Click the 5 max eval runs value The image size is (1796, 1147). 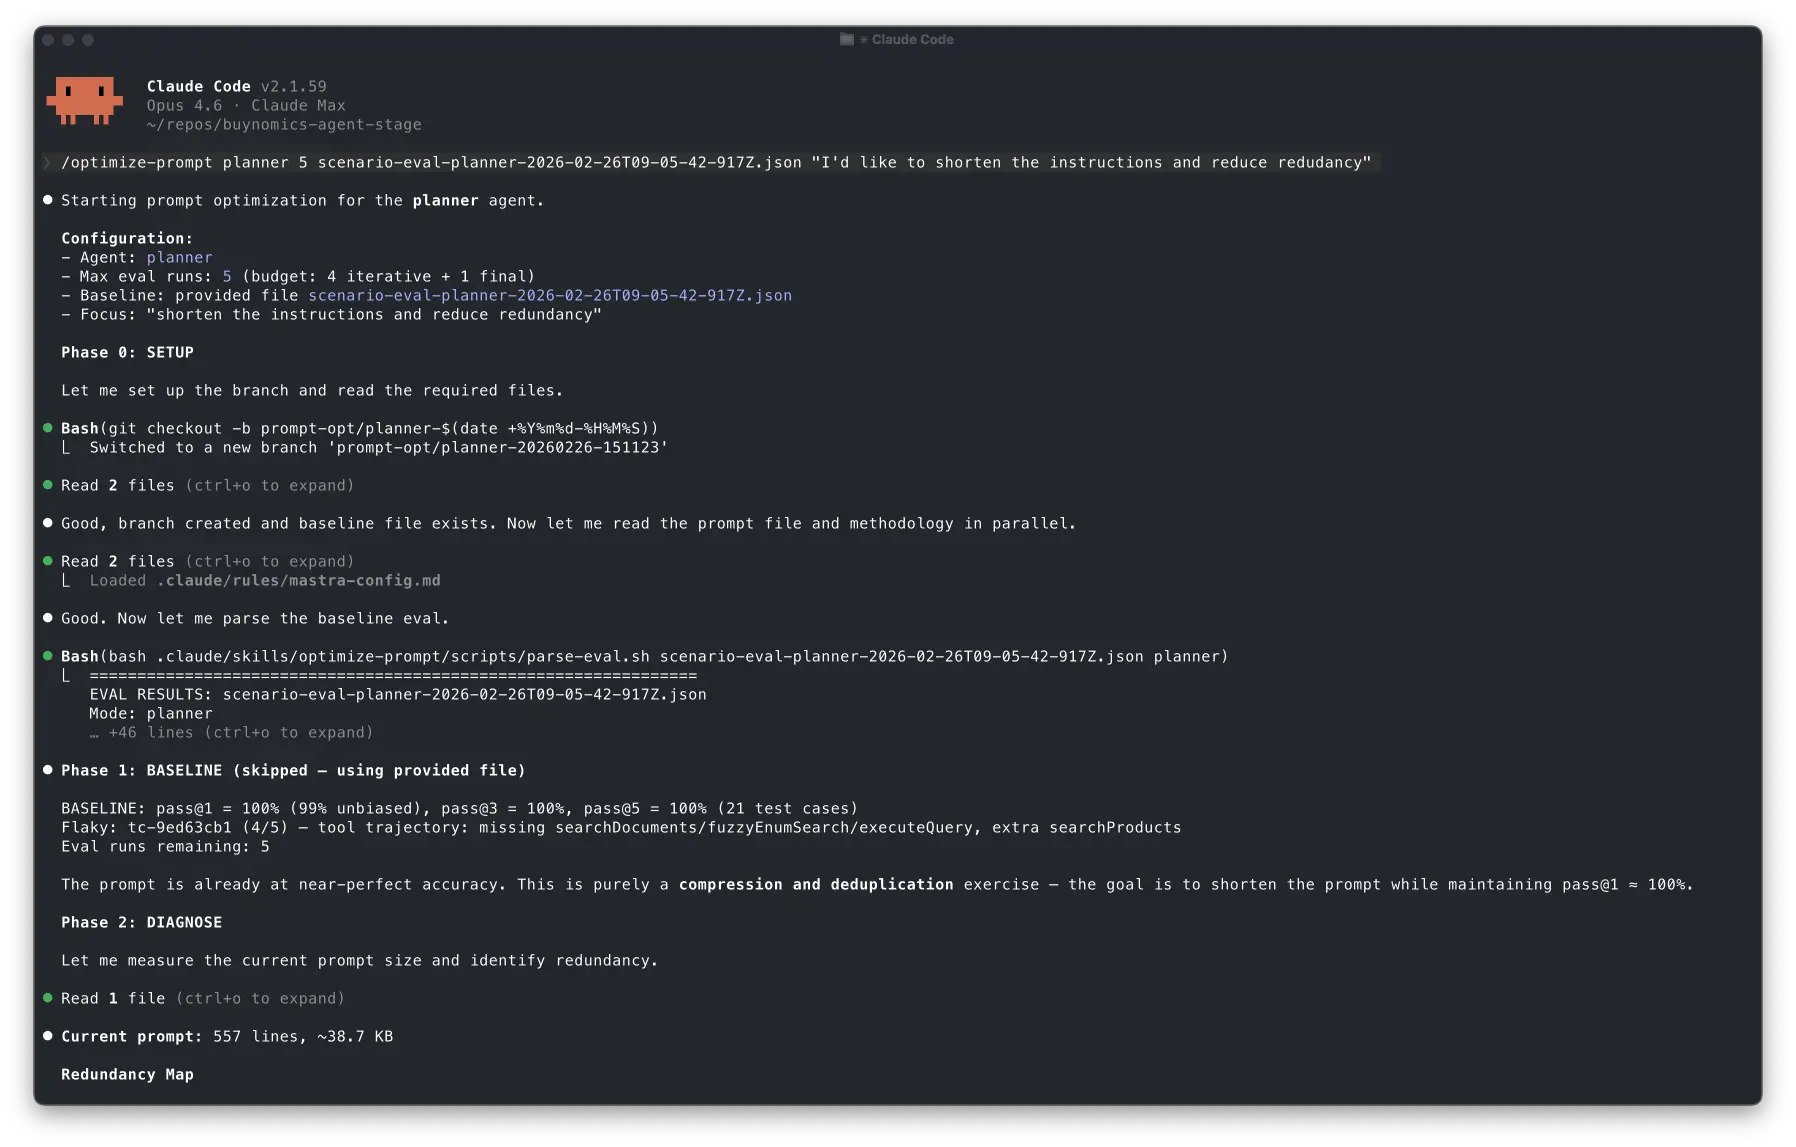[226, 276]
